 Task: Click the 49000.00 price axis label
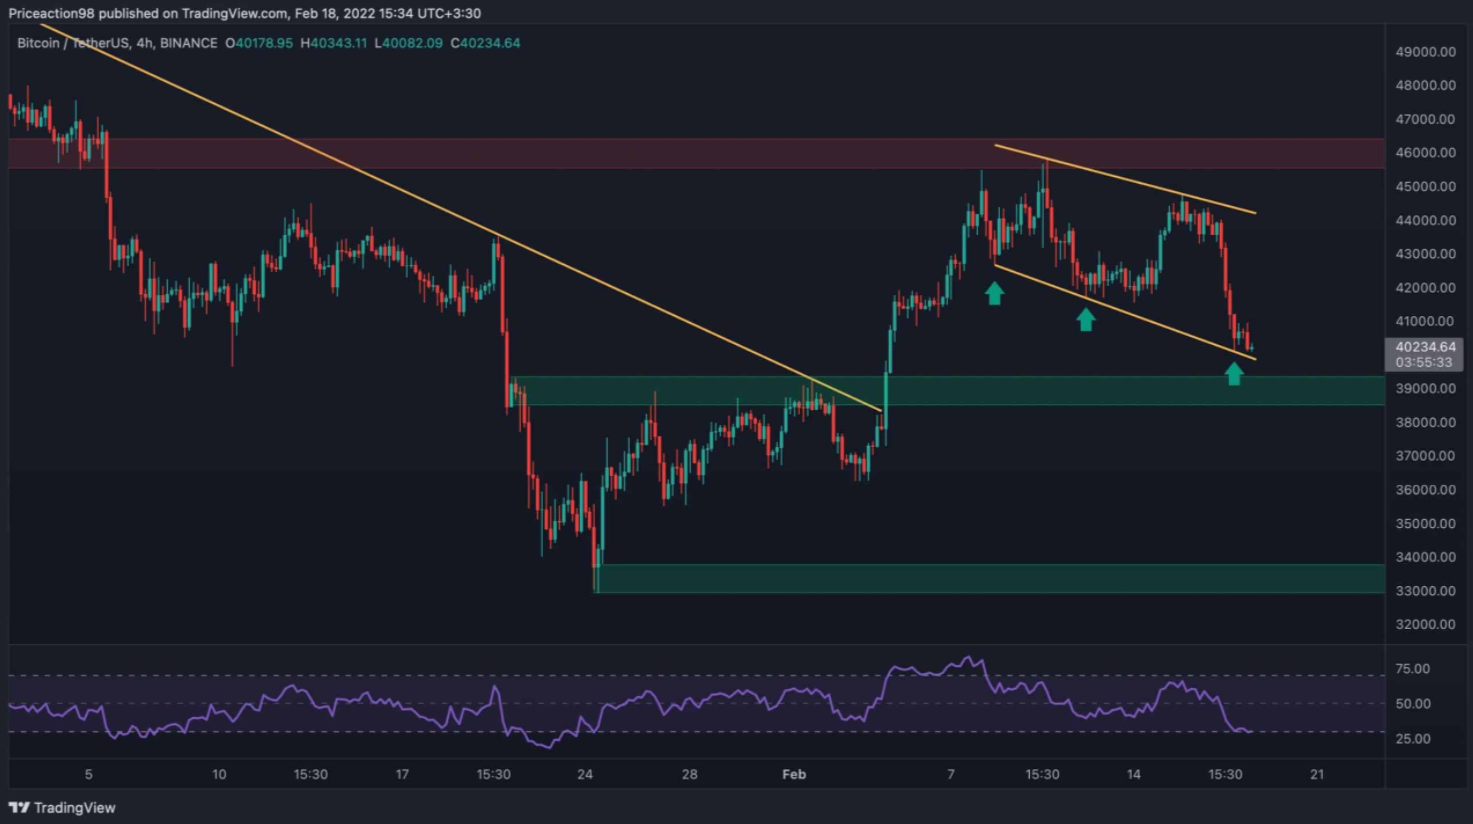[x=1425, y=51]
